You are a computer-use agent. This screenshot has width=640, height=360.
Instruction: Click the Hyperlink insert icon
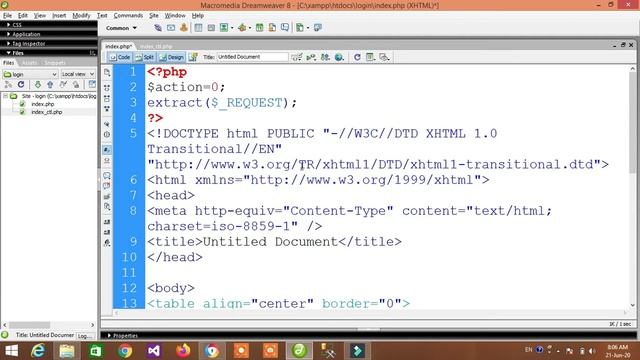click(x=158, y=28)
